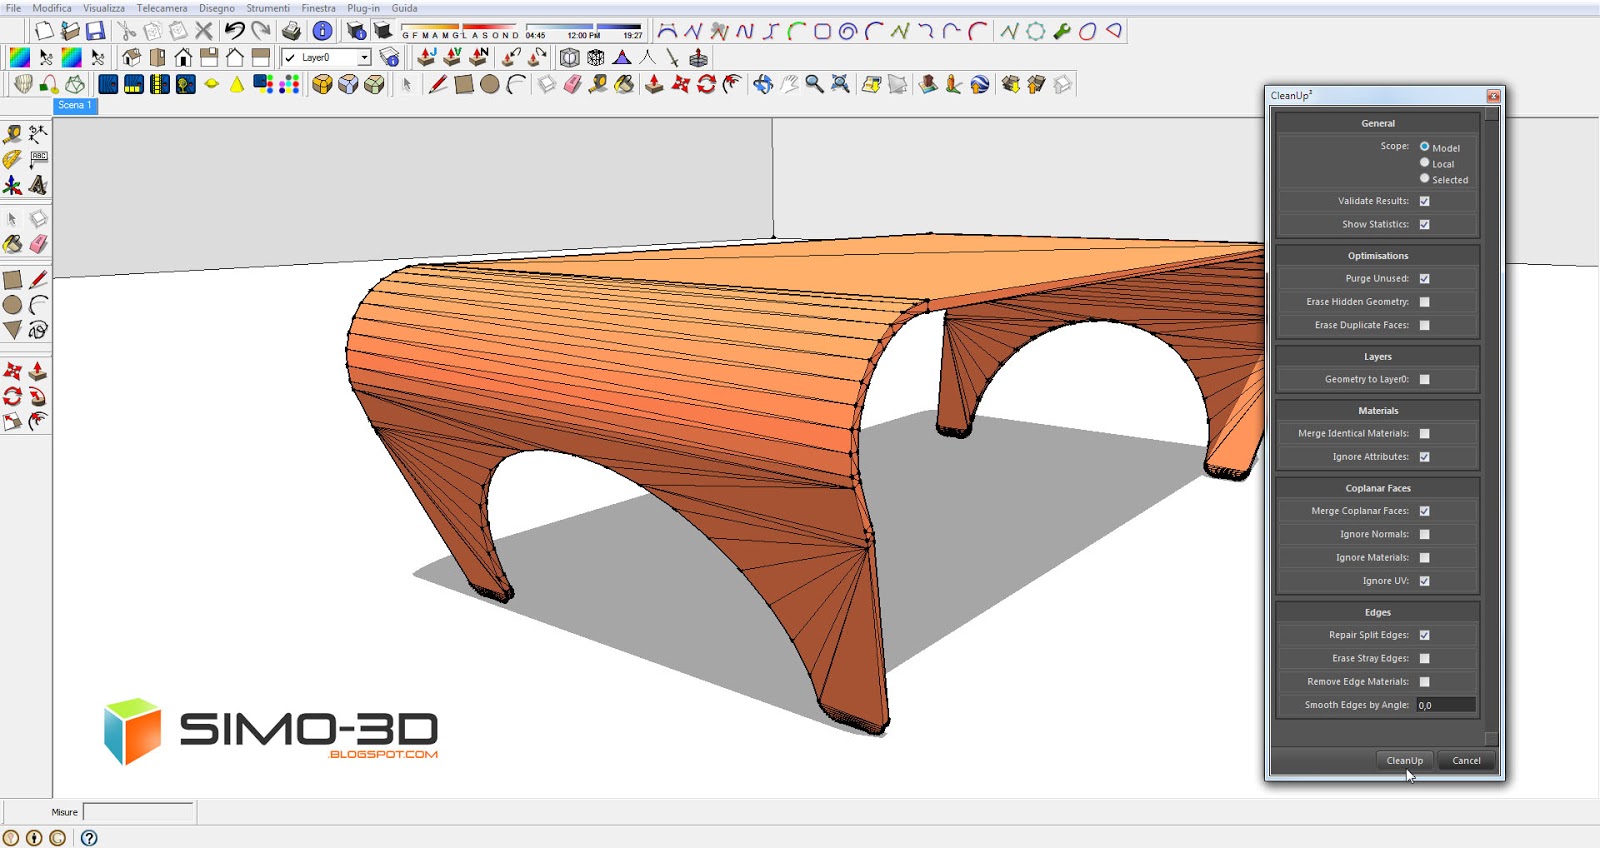The height and width of the screenshot is (848, 1600).
Task: Click the Misure measurement input box
Action: pos(138,812)
